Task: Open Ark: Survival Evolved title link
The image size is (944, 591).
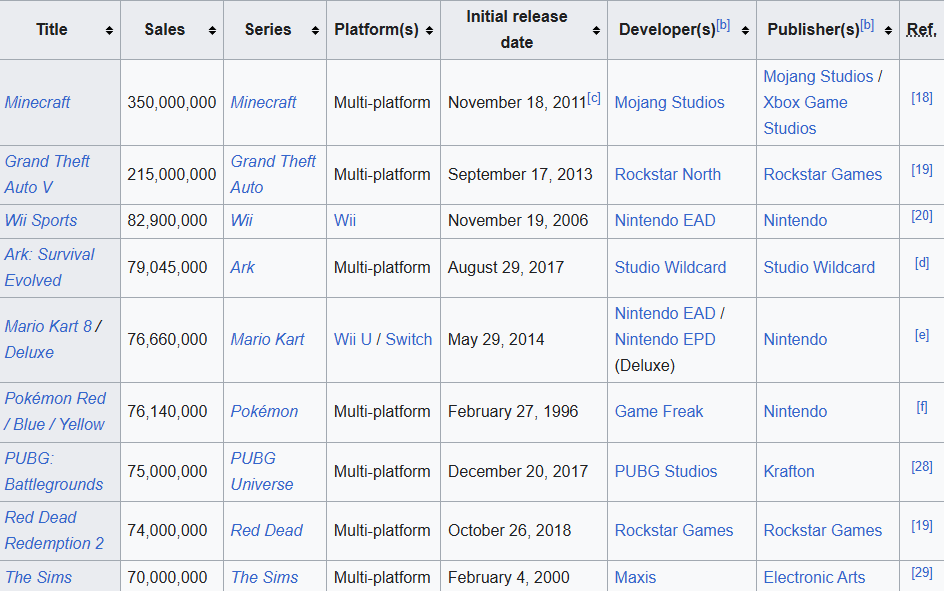Action: 49,267
